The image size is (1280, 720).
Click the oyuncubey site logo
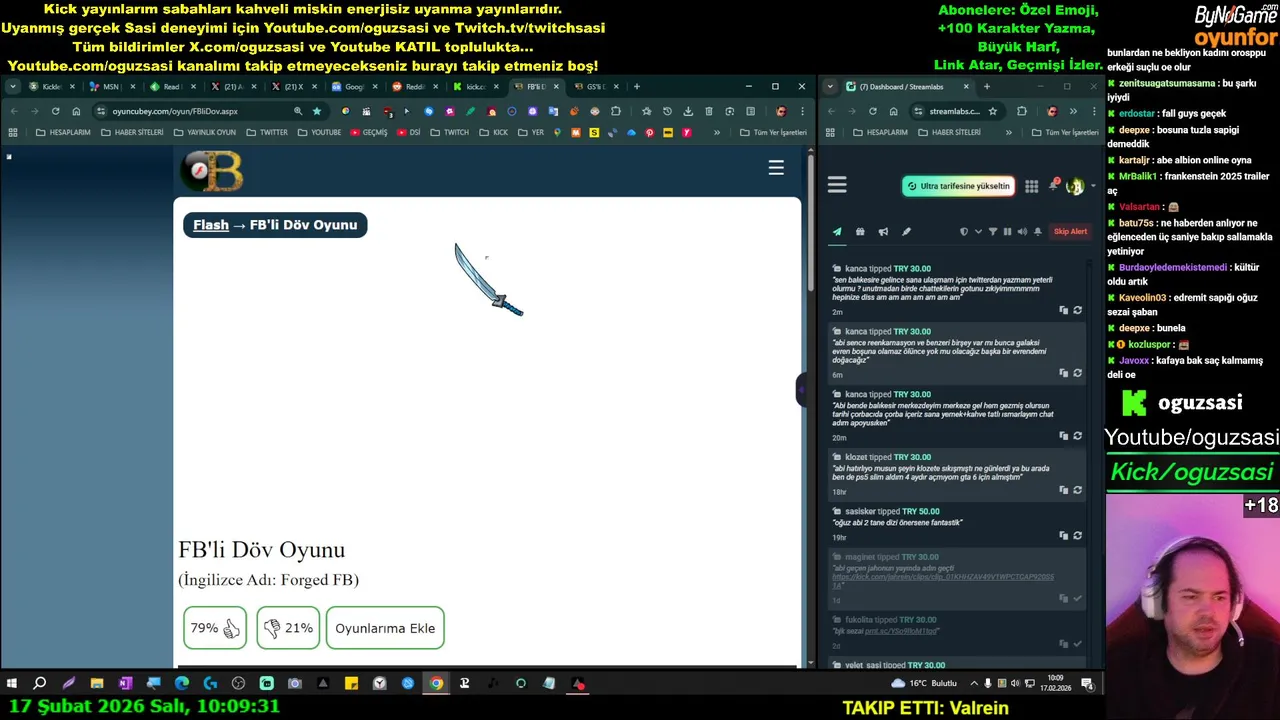[212, 171]
